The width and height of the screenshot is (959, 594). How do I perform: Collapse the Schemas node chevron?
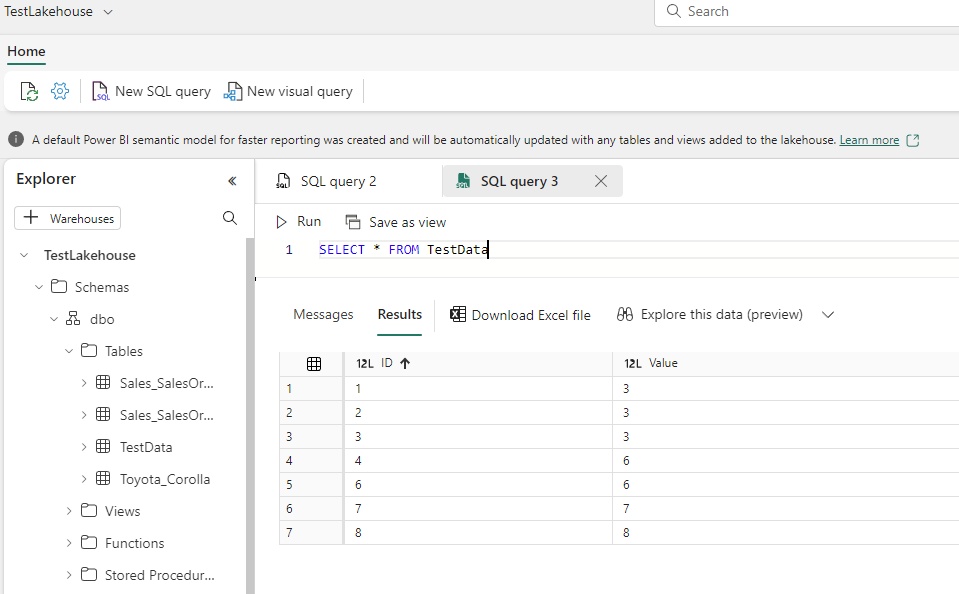pyautogui.click(x=39, y=287)
